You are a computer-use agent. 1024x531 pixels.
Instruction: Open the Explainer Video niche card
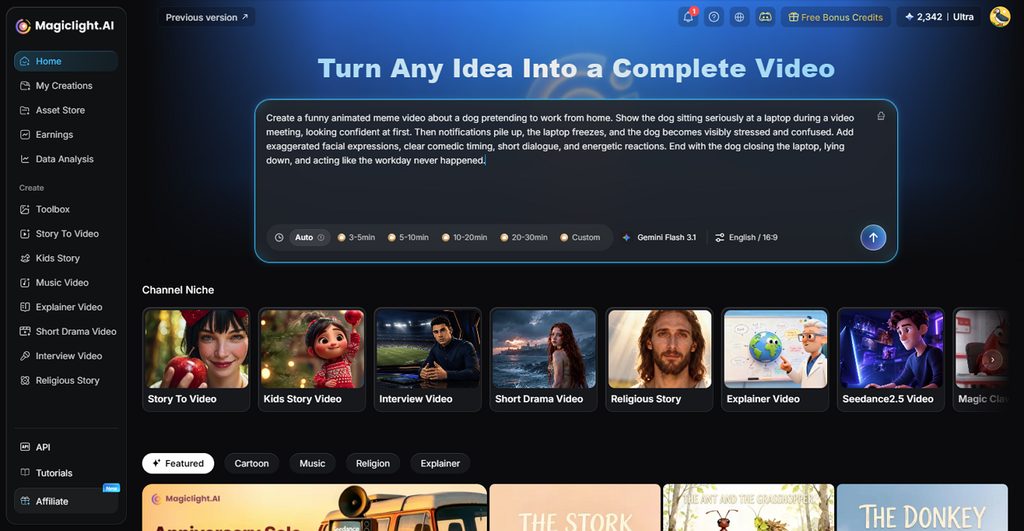[x=775, y=359]
